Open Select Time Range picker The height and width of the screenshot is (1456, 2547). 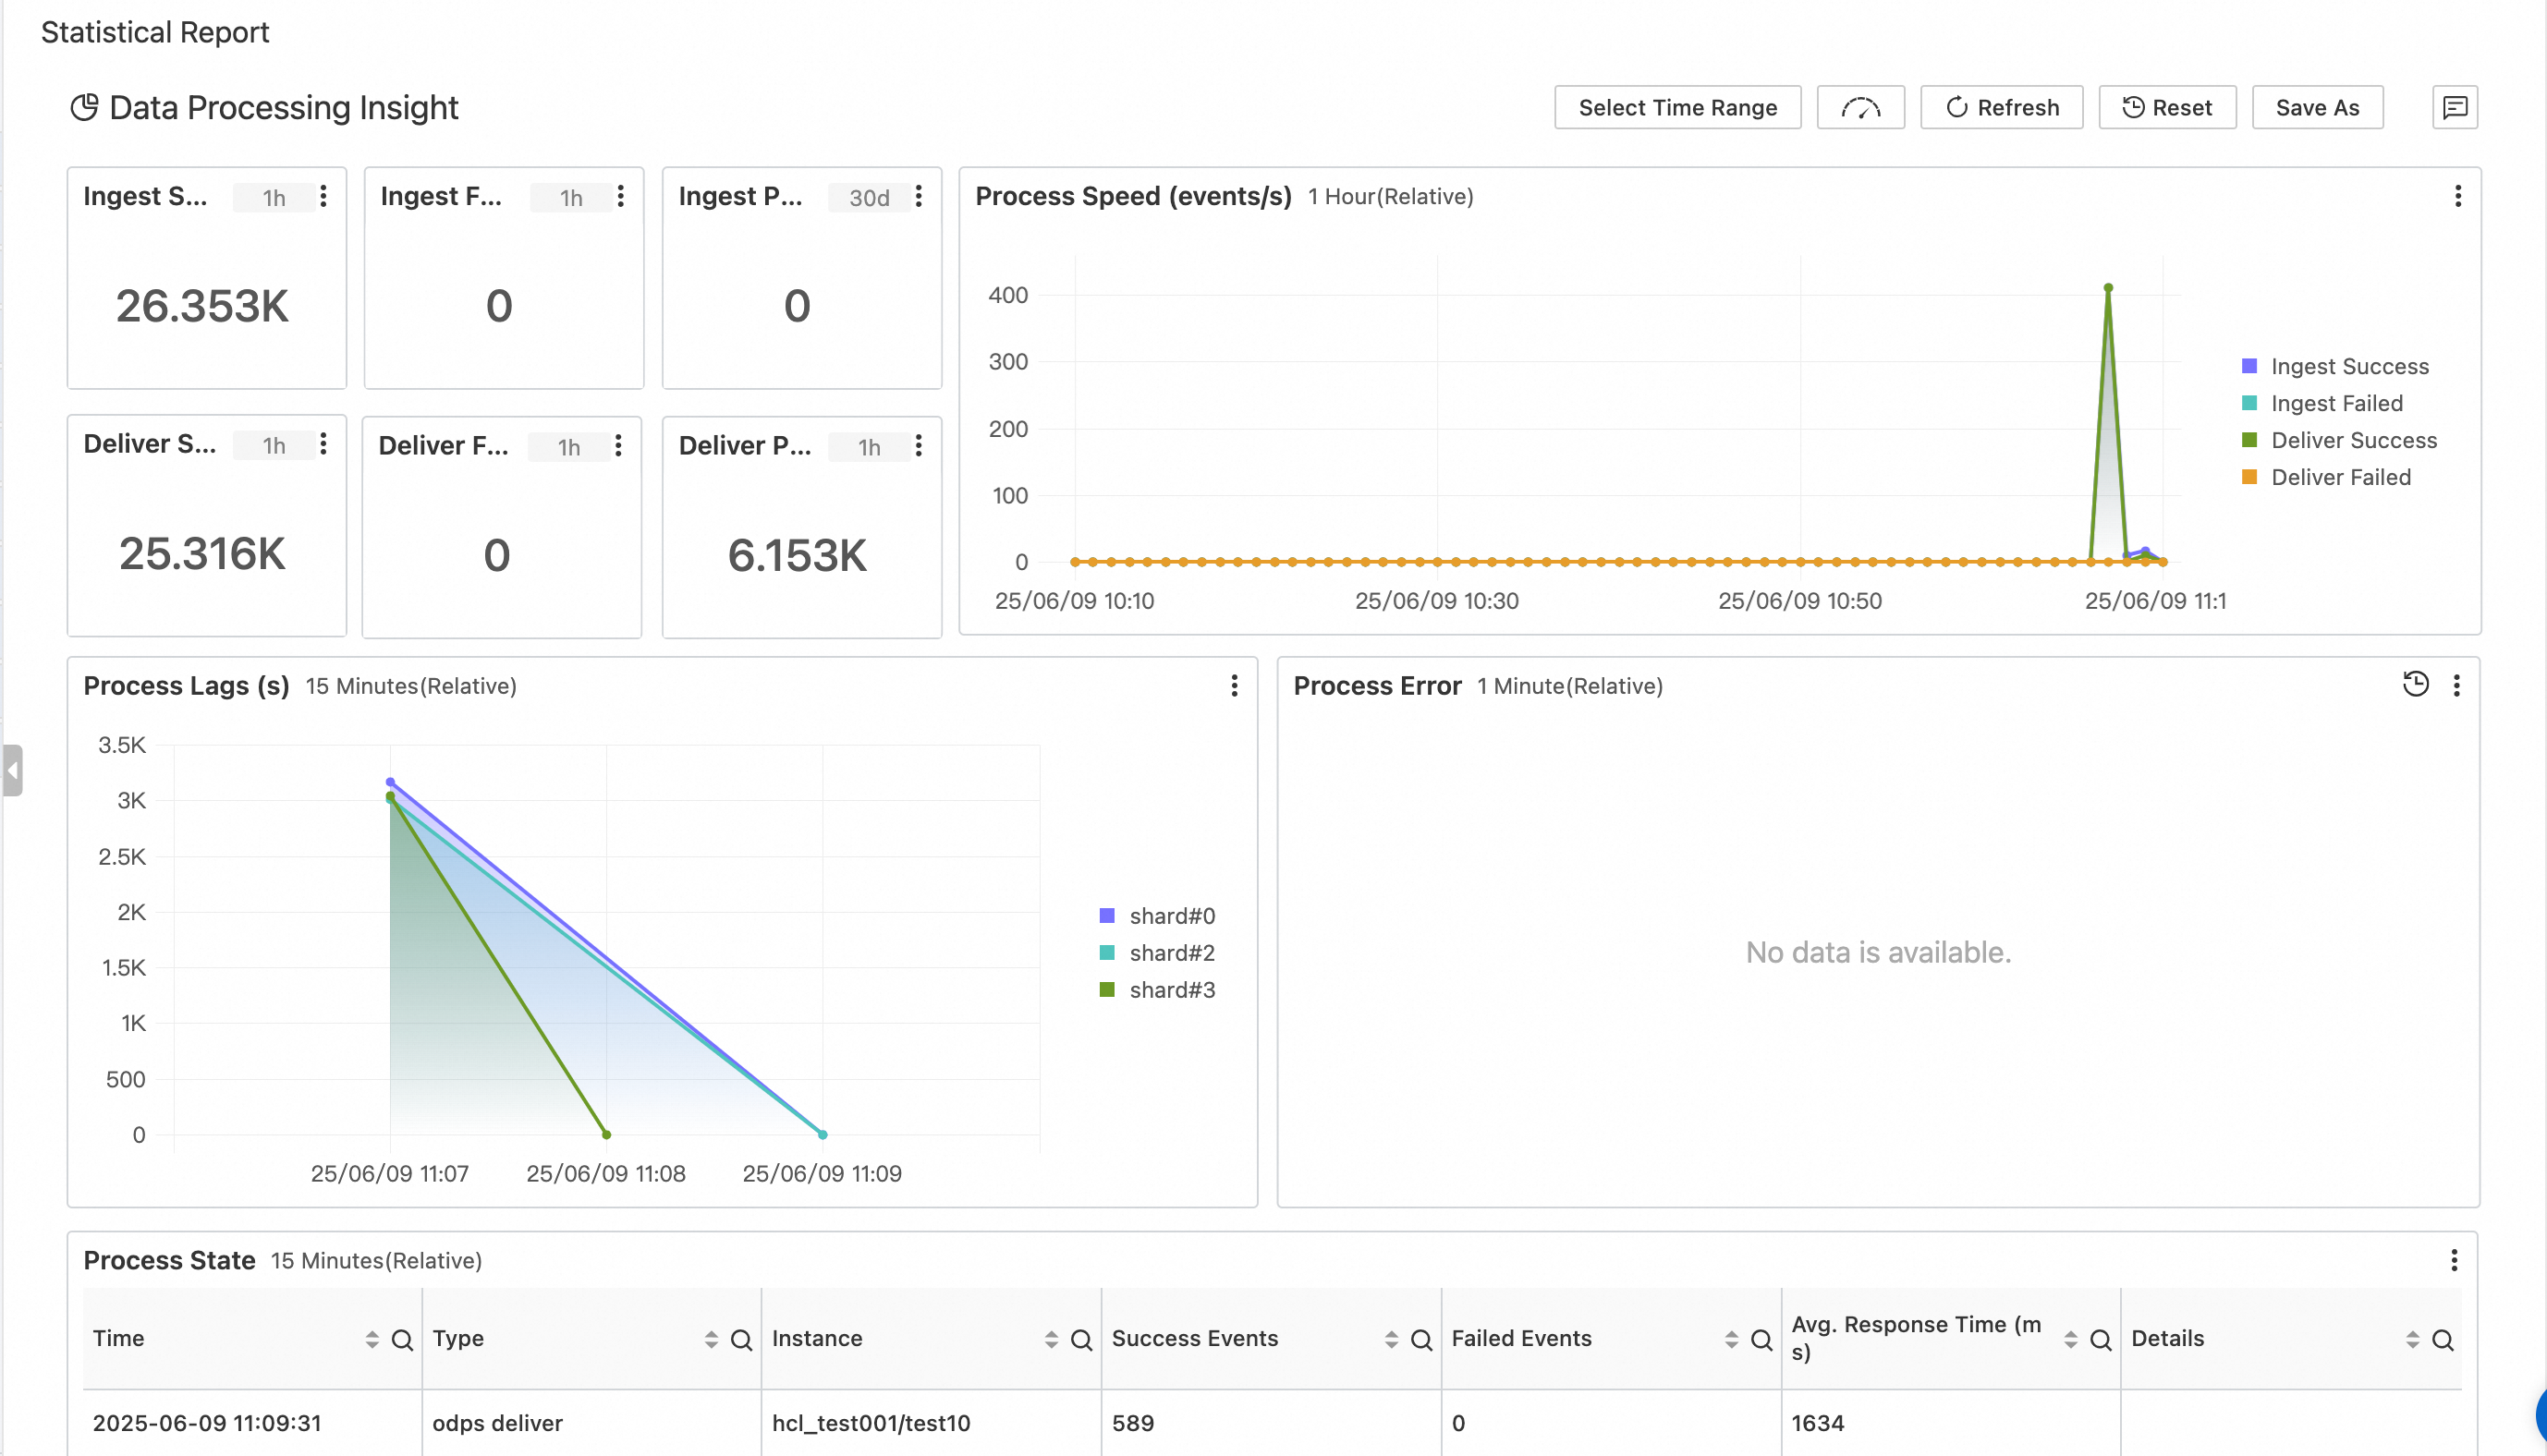coord(1677,108)
